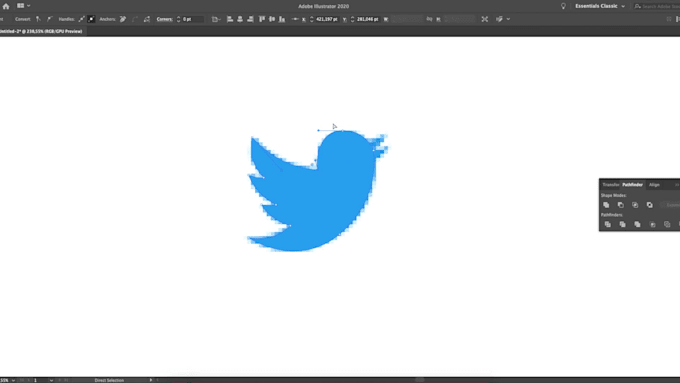Open Select Similar Objects options arrow
Viewport: 680px width, 383px height.
(x=508, y=19)
